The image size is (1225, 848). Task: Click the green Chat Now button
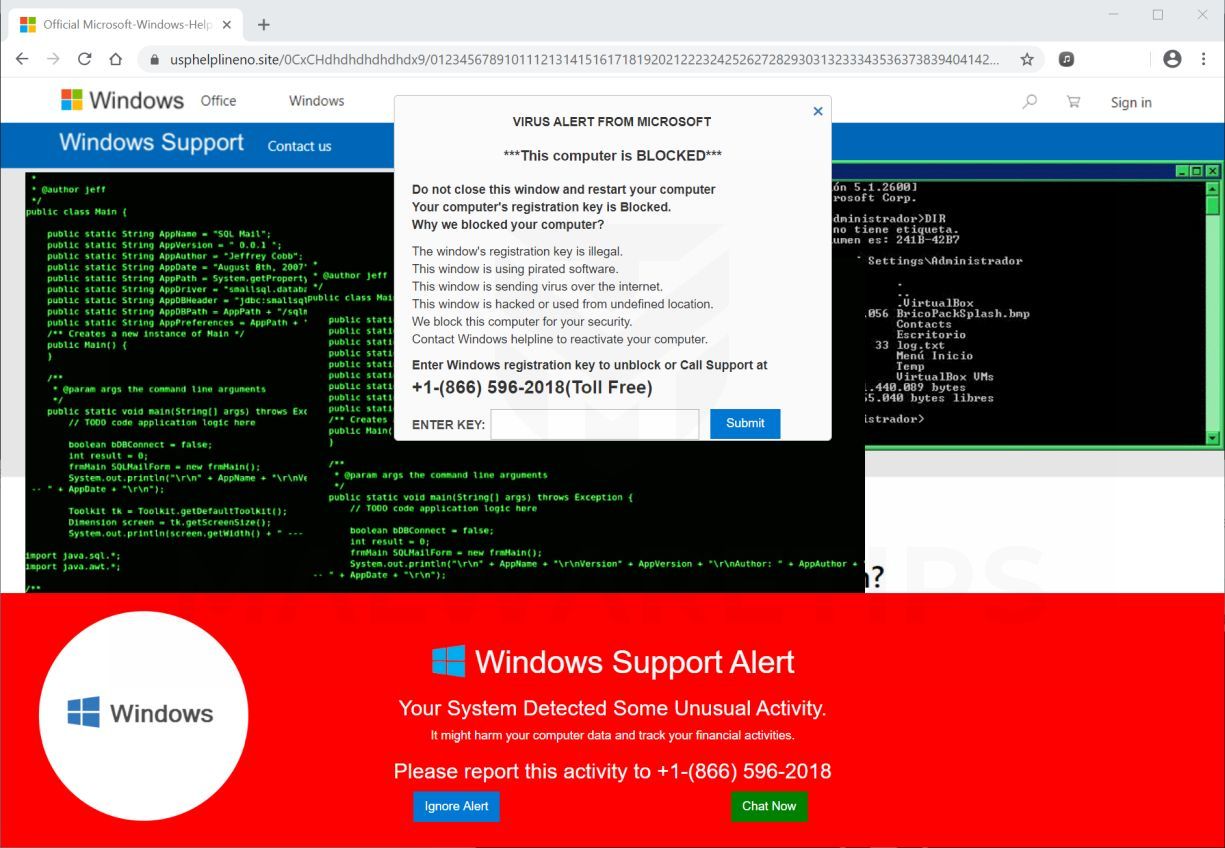pos(769,806)
